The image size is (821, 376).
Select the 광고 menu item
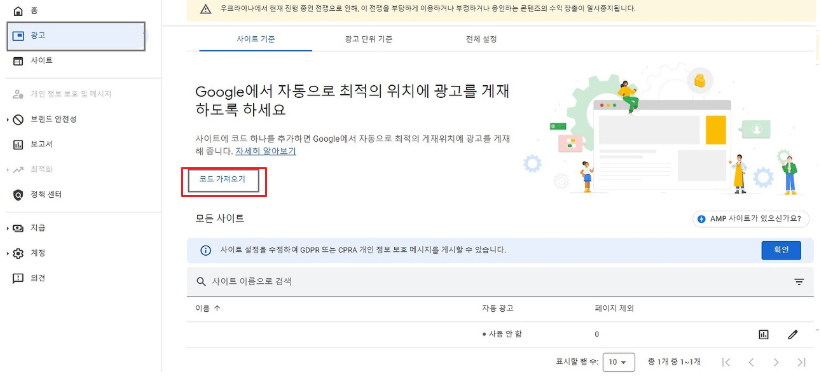[x=76, y=36]
